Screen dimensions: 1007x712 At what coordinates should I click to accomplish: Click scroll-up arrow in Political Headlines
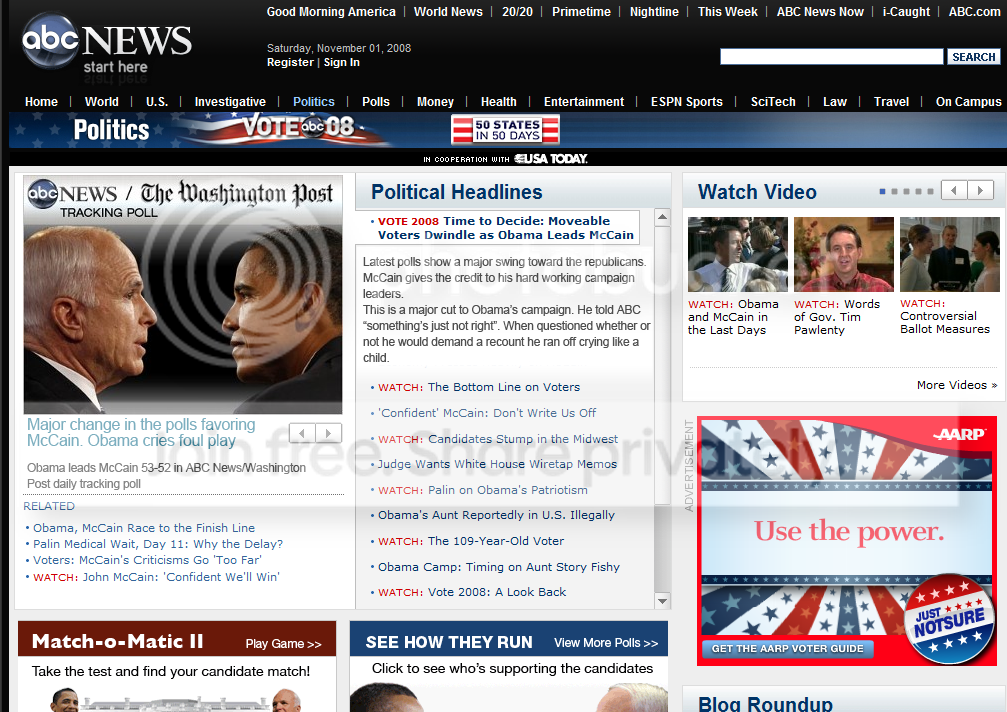pos(662,217)
